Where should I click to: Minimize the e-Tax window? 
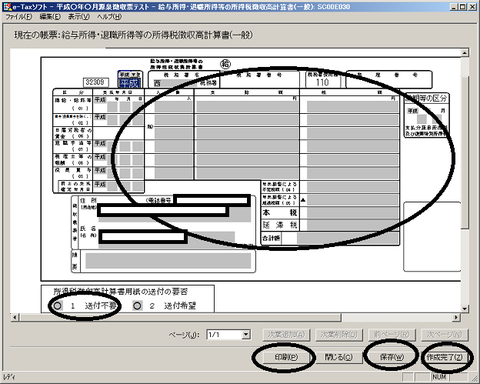tap(453, 7)
